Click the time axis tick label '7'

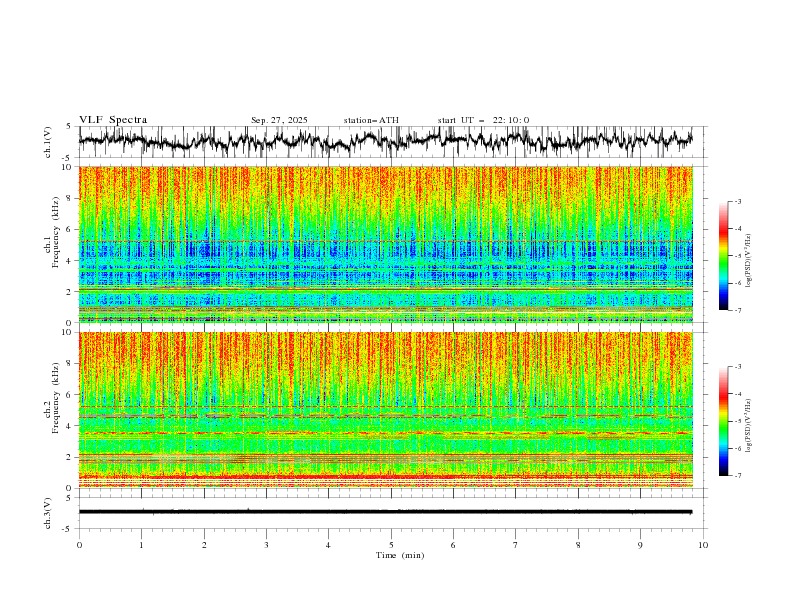(516, 545)
